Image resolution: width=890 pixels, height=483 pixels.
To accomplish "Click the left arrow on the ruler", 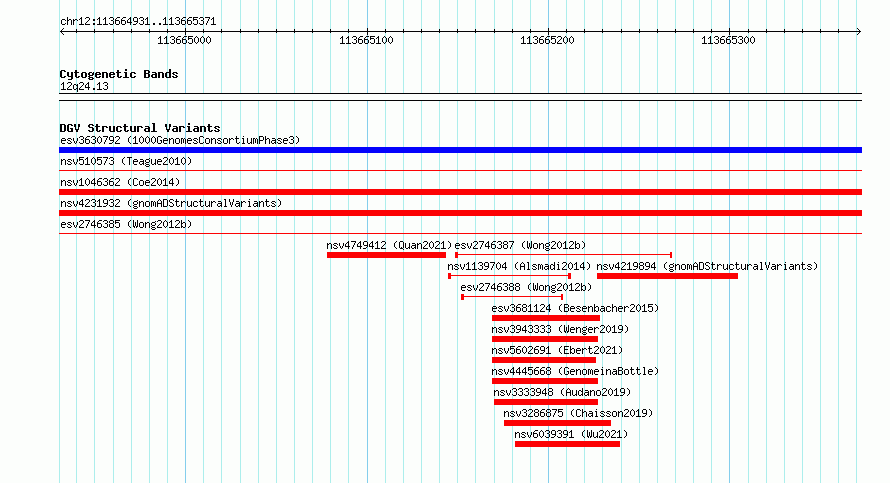I will click(x=62, y=32).
